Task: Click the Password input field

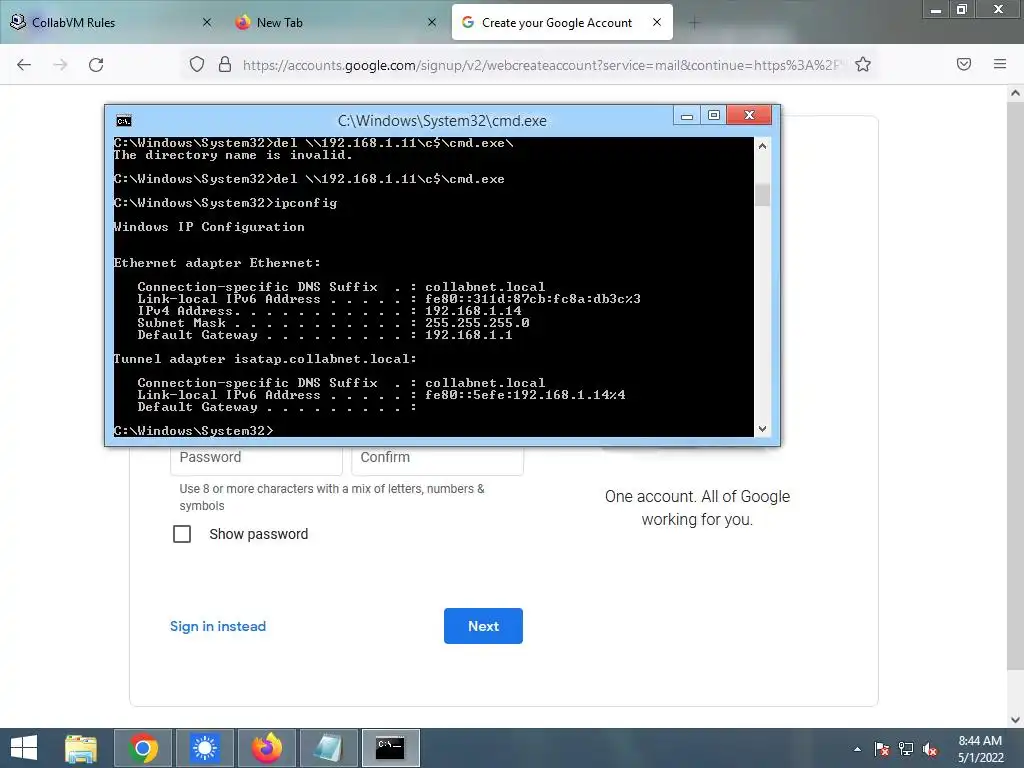Action: pos(256,459)
